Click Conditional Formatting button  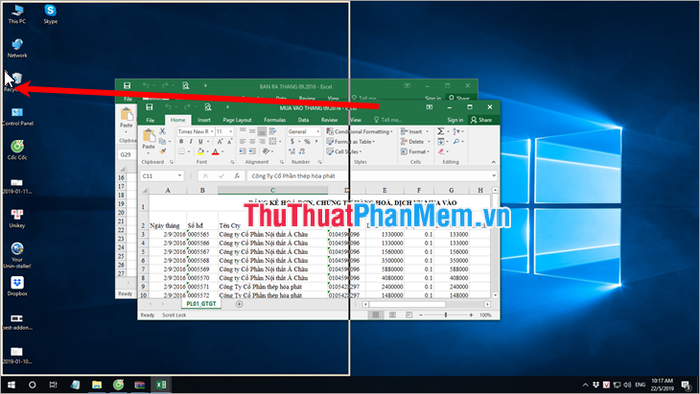[x=360, y=132]
